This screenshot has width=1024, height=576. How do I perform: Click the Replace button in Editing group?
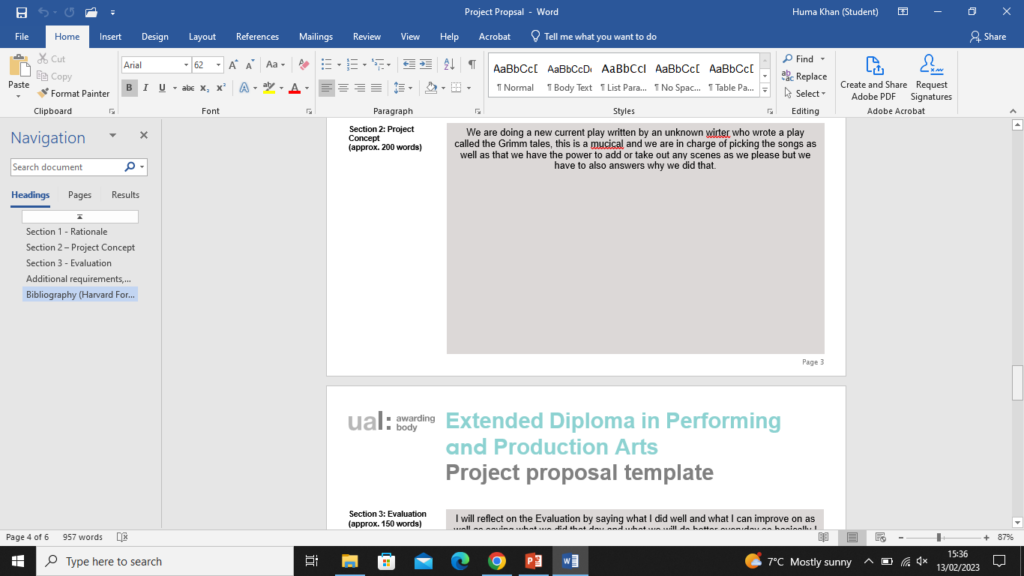tap(804, 76)
